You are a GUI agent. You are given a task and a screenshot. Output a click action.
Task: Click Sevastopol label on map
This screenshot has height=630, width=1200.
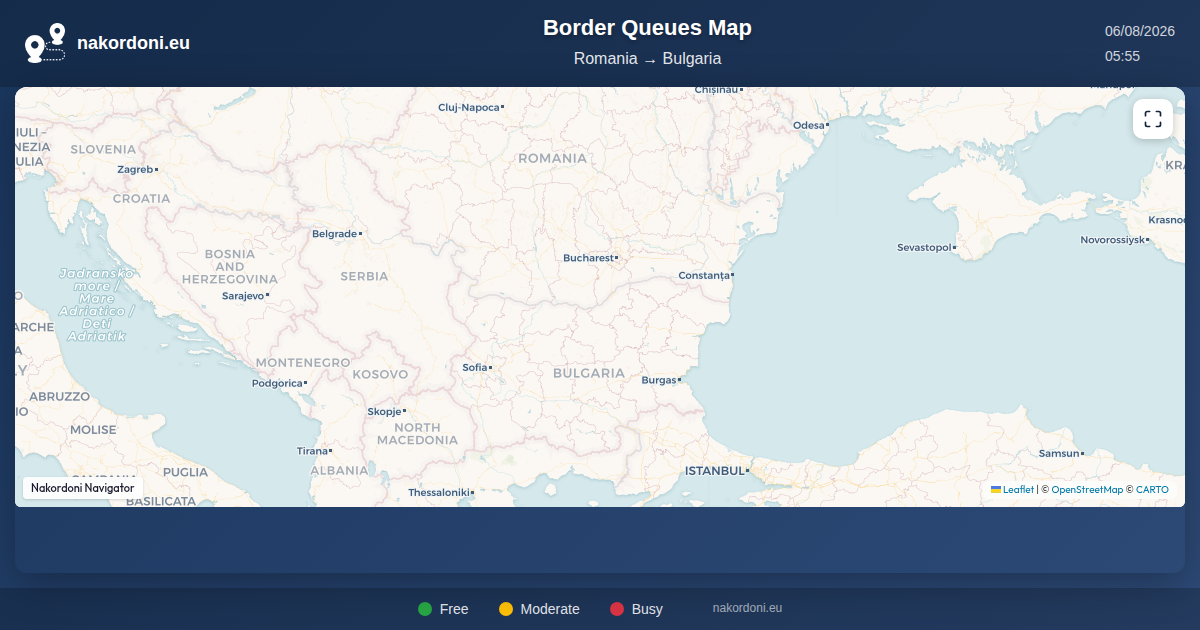(924, 247)
